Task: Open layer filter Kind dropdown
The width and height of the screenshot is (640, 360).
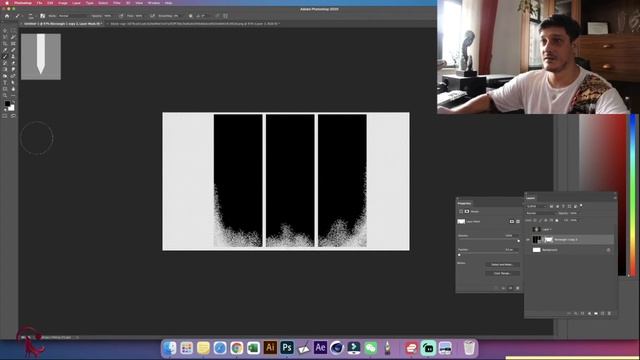Action: click(x=536, y=206)
